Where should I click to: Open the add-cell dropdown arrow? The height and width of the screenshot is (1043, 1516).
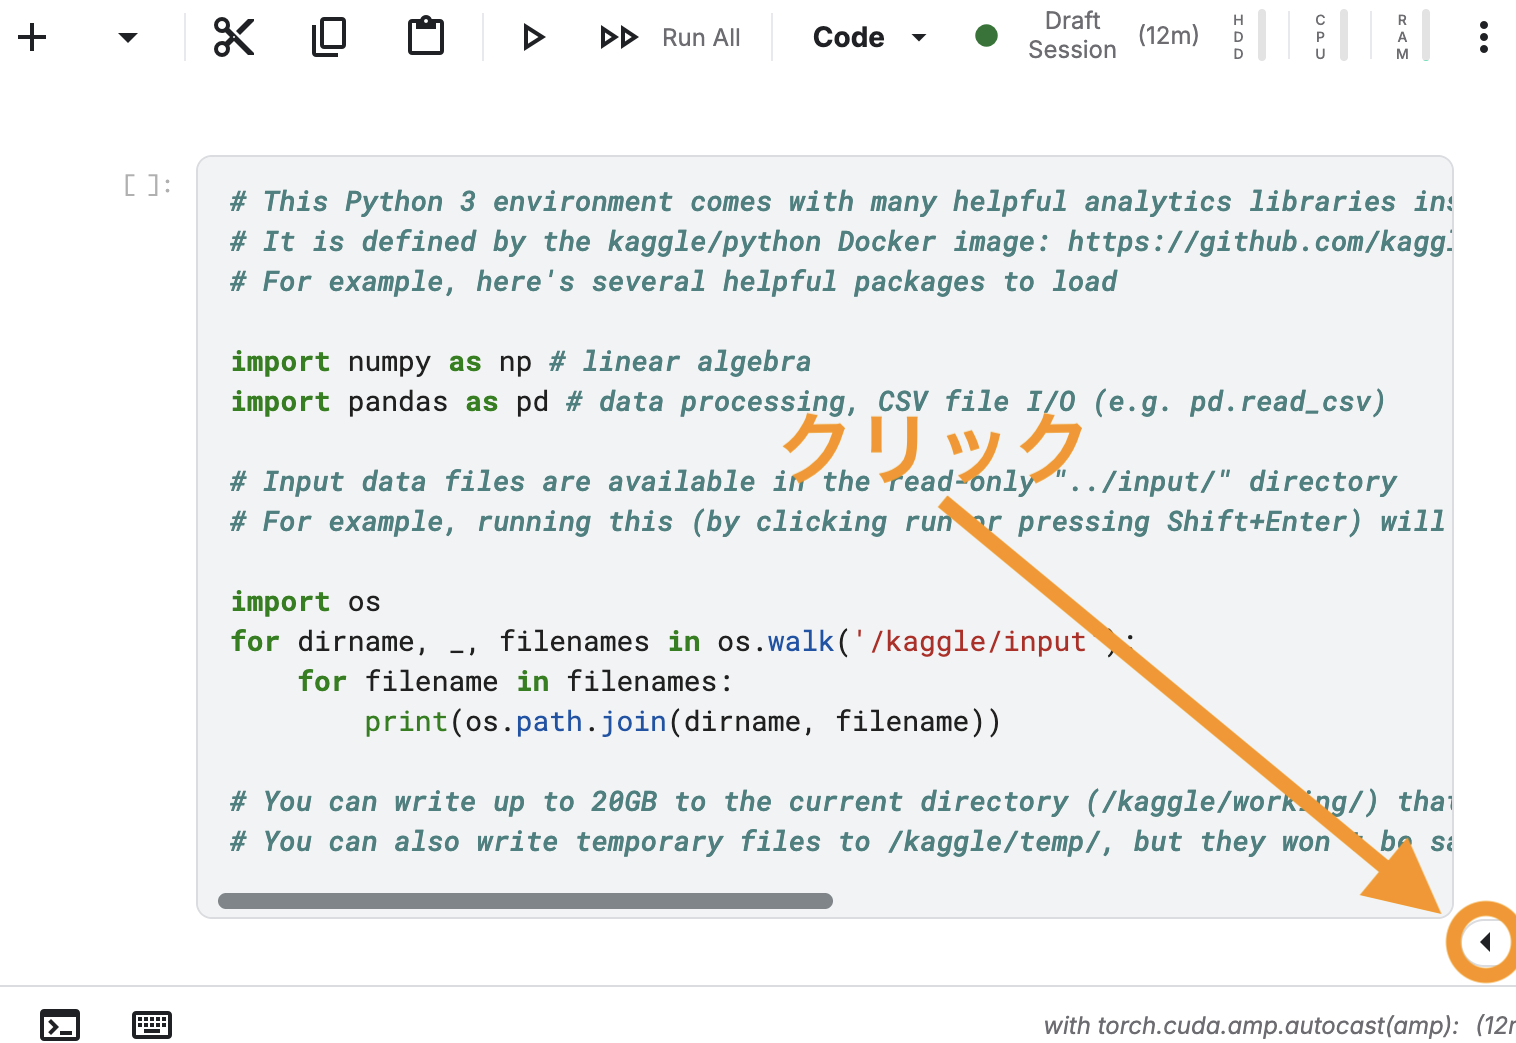coord(127,38)
